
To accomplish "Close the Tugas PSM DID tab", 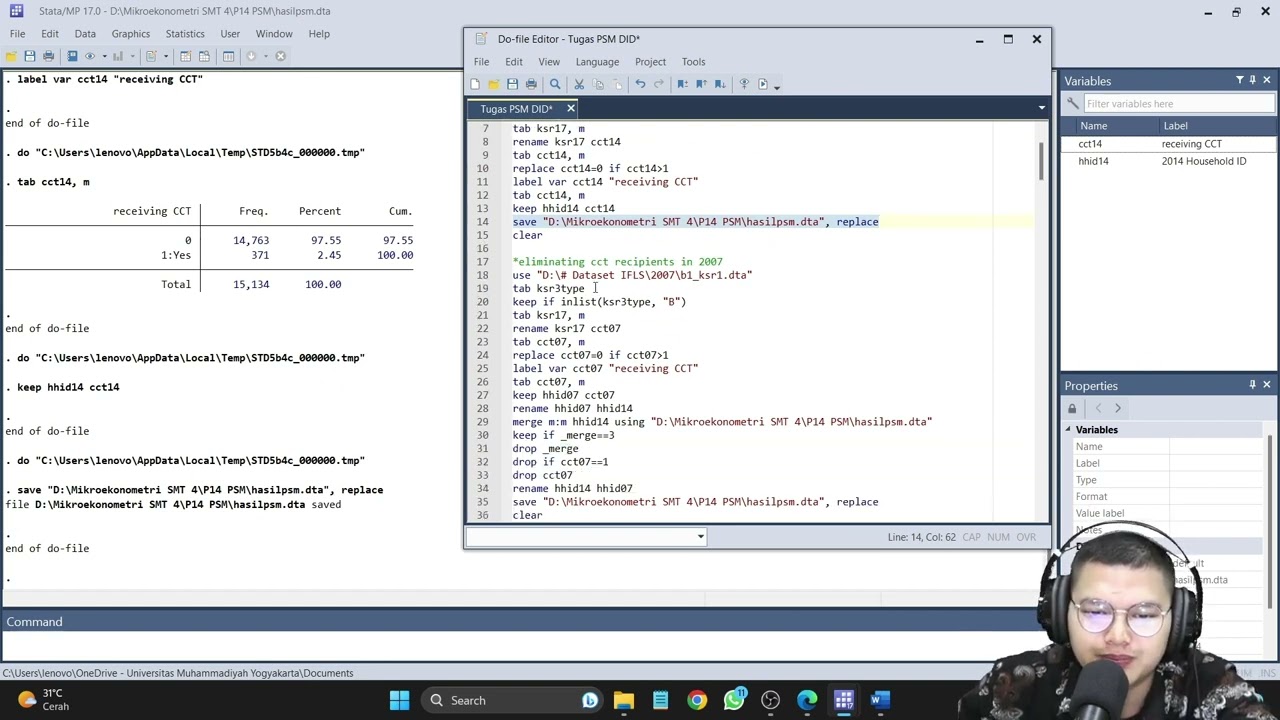I will tap(571, 108).
